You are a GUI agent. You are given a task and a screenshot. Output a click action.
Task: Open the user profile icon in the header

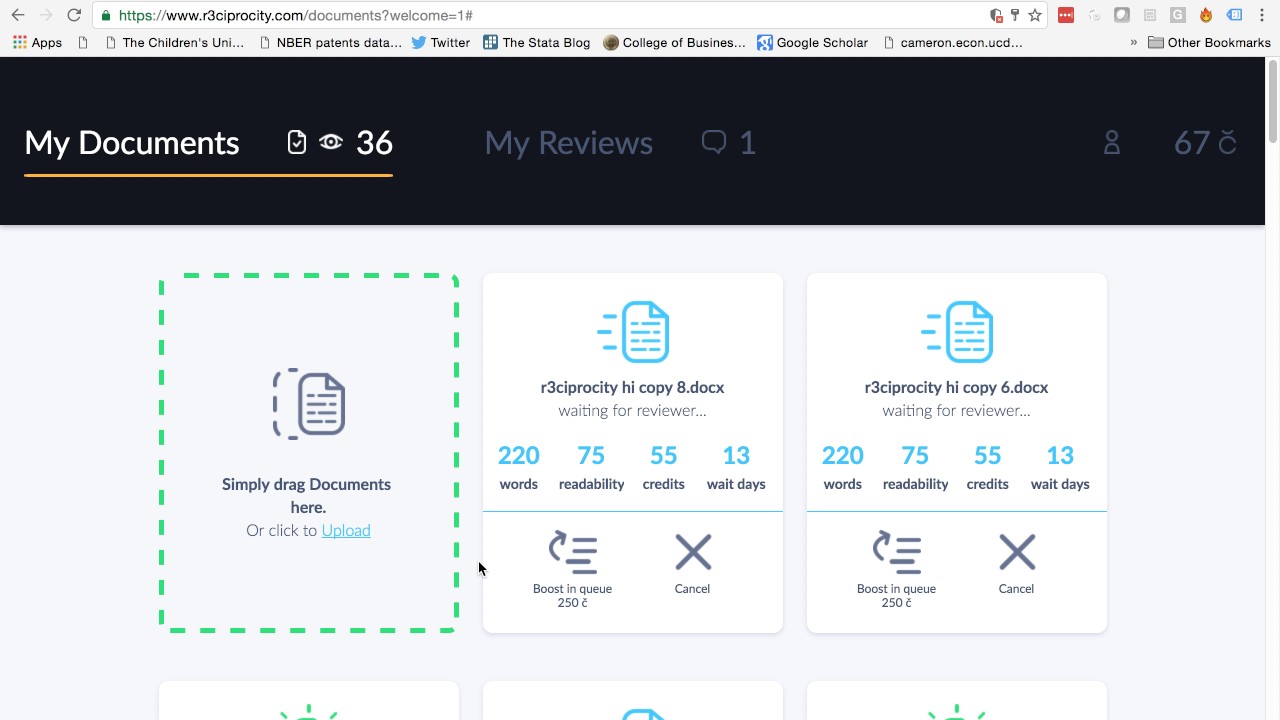[x=1112, y=143]
